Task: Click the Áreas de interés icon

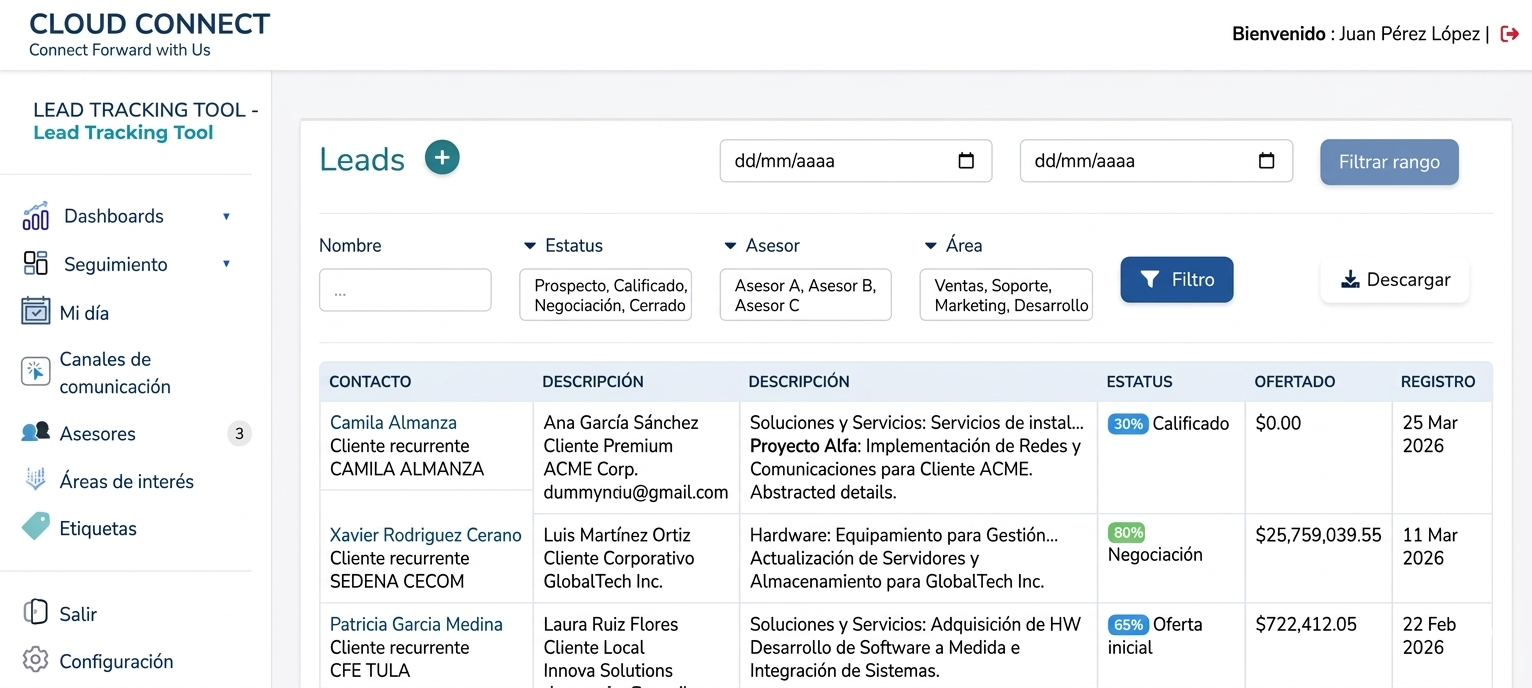Action: point(35,480)
